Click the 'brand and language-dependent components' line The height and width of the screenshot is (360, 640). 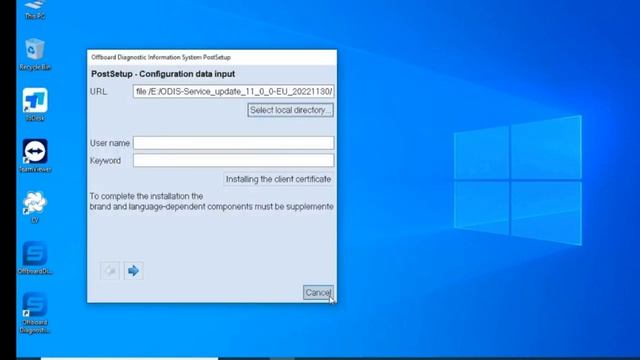(211, 207)
